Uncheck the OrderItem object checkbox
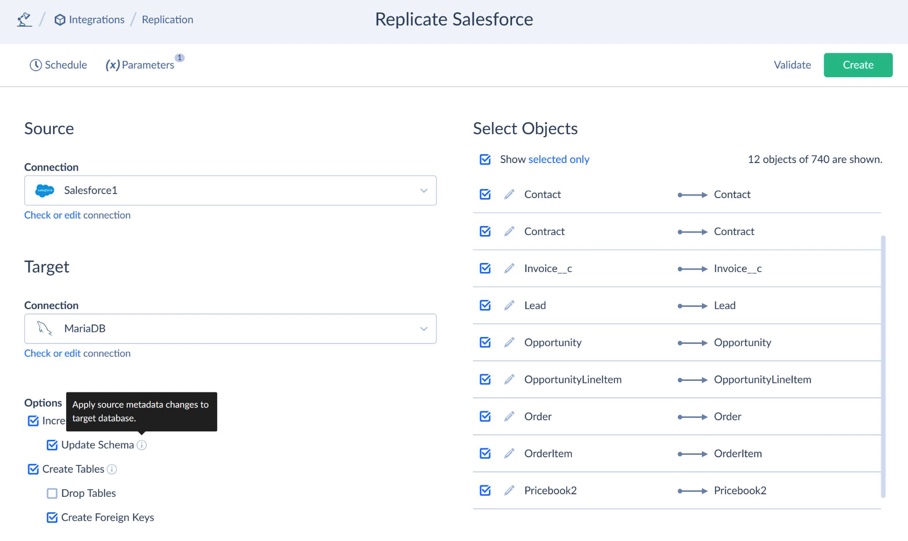 click(x=485, y=454)
